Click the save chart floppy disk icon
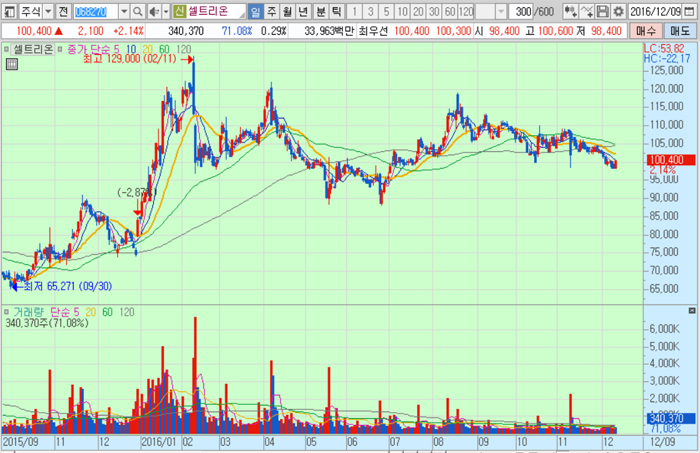 [602, 12]
